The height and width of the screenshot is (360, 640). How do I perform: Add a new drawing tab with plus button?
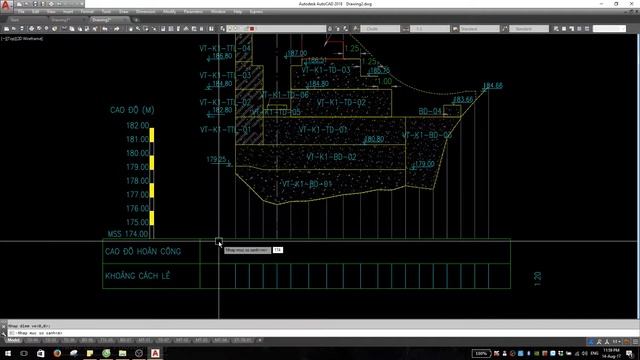click(x=136, y=20)
